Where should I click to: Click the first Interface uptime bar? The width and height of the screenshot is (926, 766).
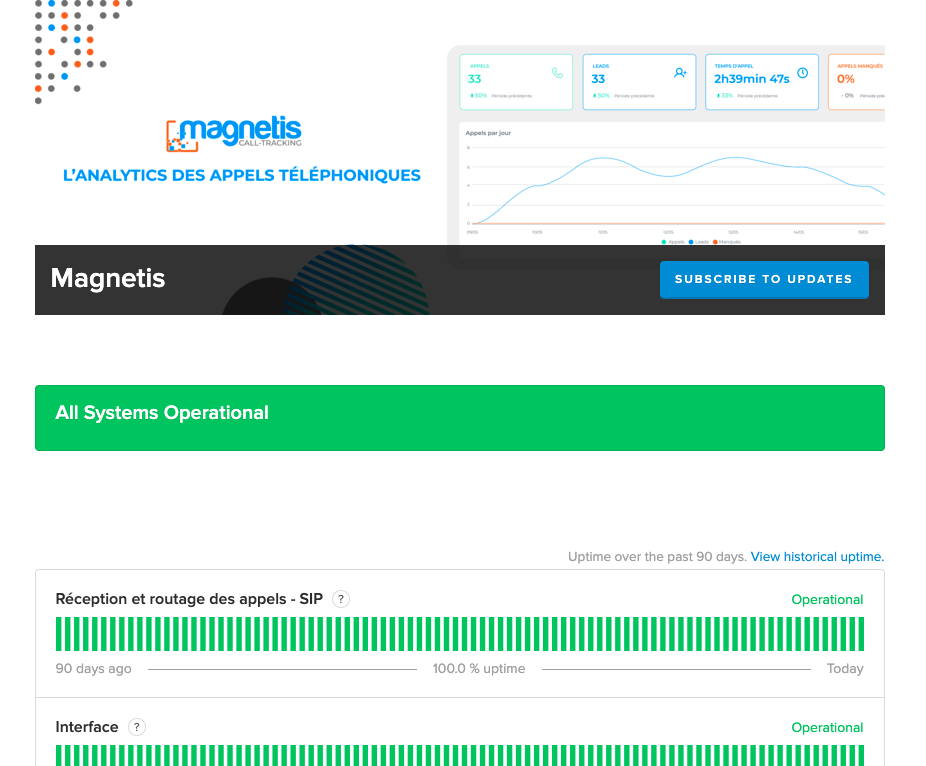pos(59,756)
